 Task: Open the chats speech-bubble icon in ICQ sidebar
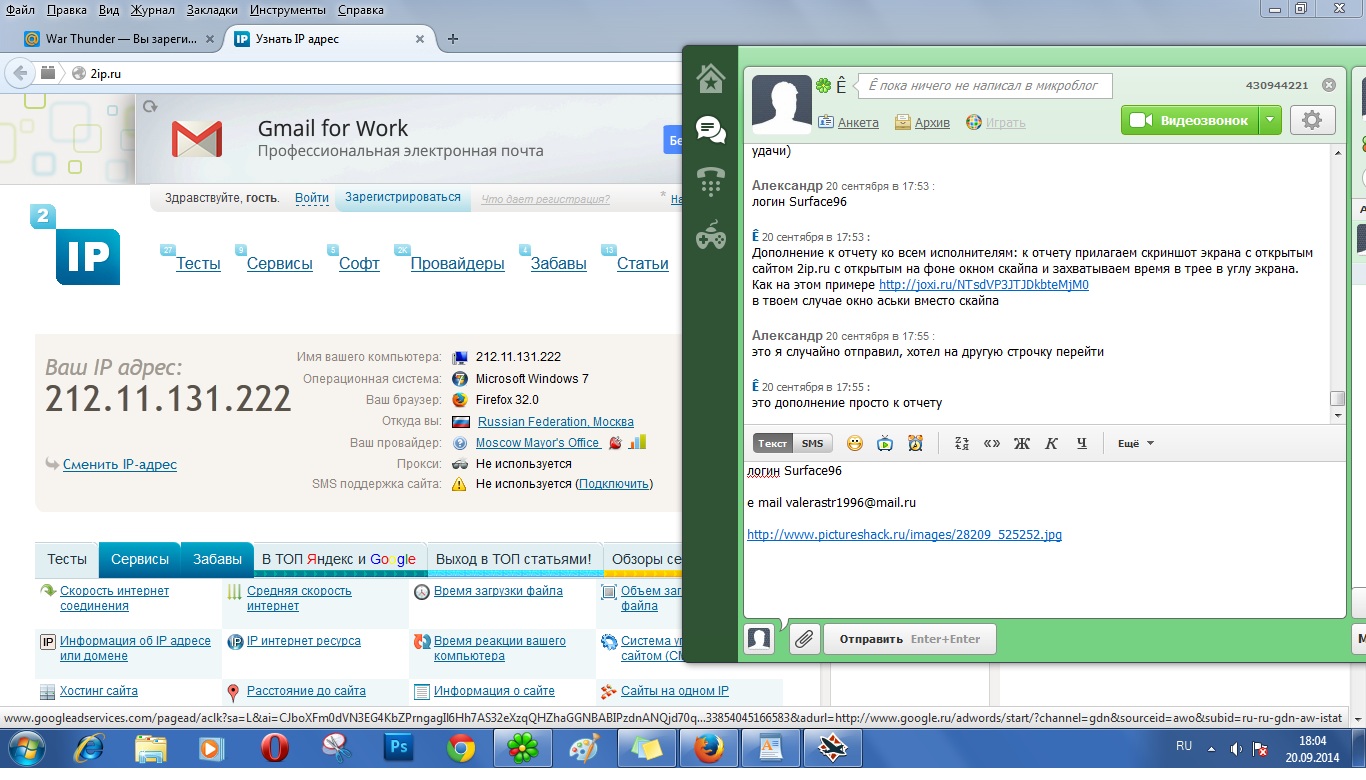[x=711, y=130]
